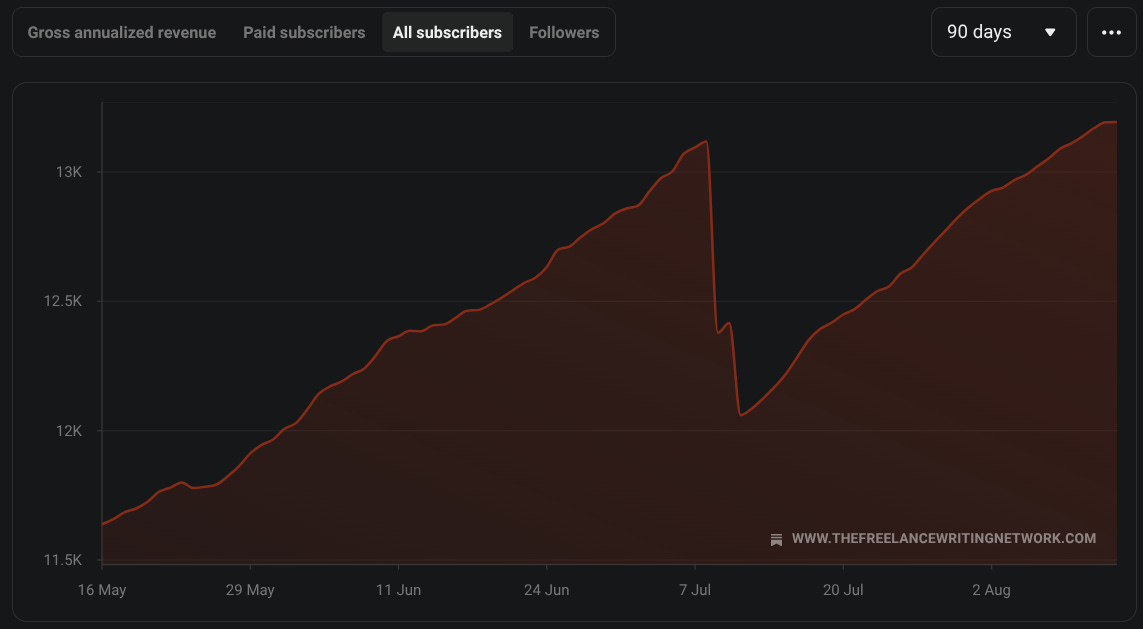Switch to Gross annualized revenue tab
Screen dimensions: 1143x629
pos(122,32)
